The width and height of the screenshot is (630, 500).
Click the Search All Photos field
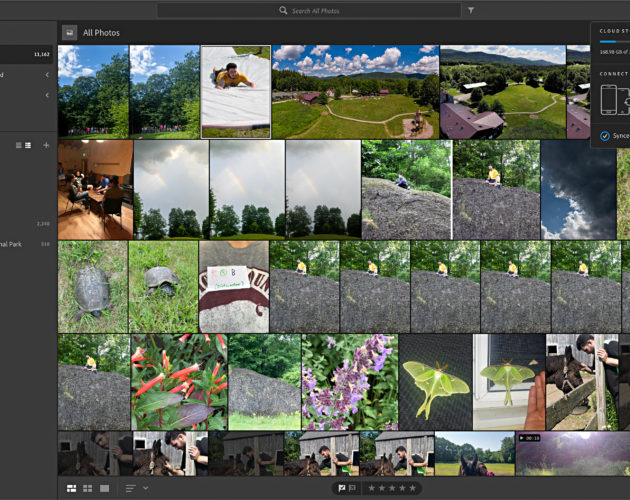click(309, 10)
